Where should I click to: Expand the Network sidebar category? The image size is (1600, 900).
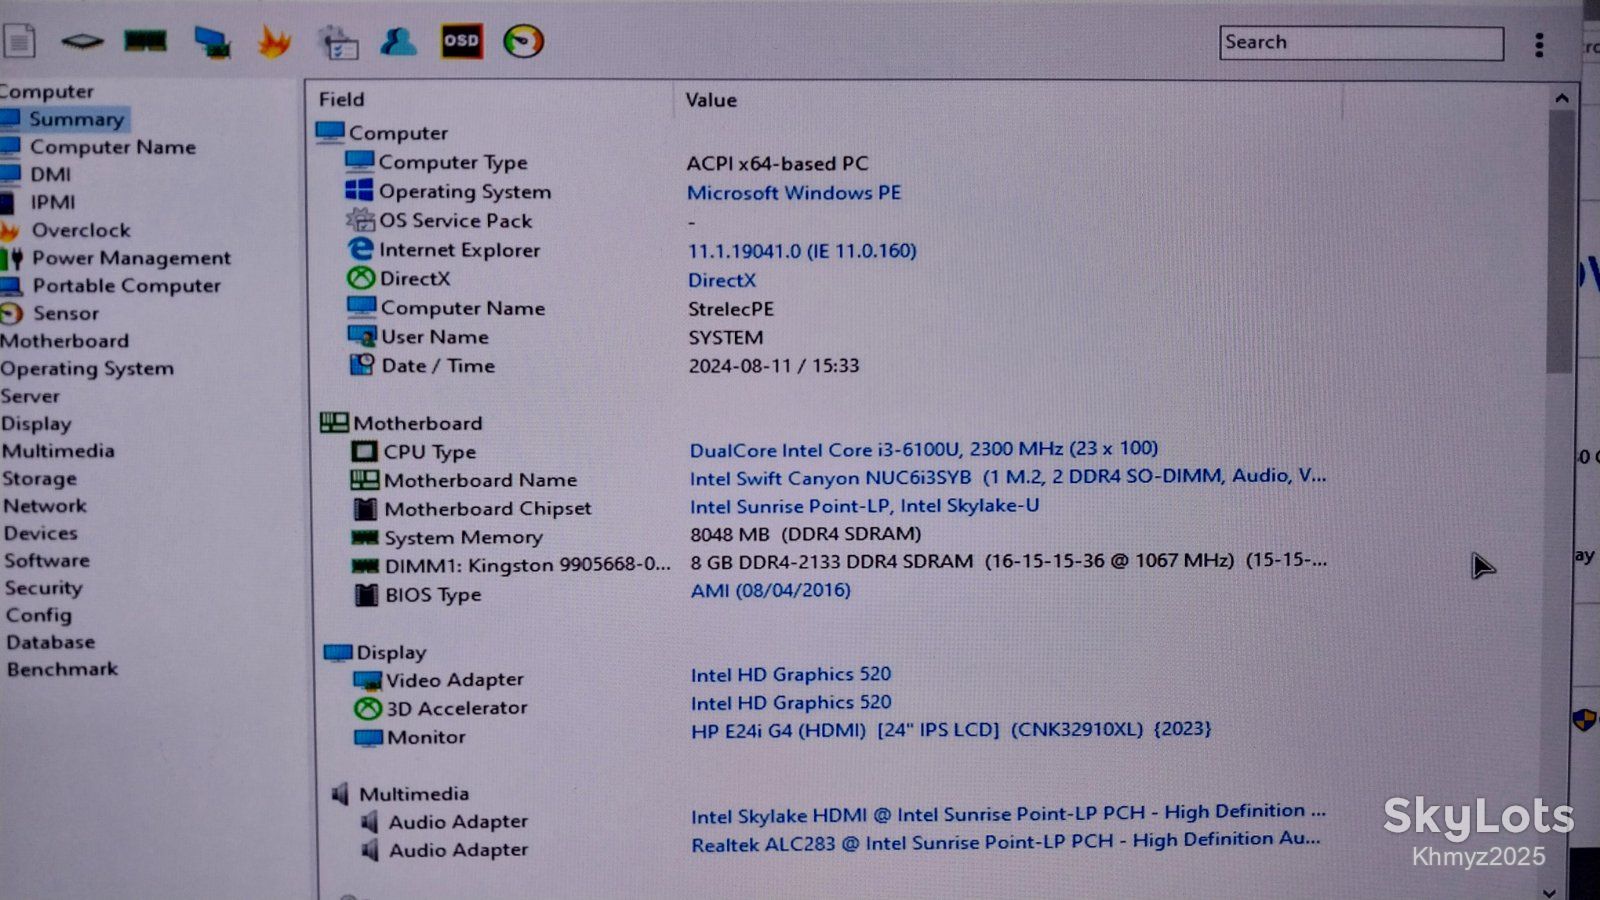tap(45, 506)
